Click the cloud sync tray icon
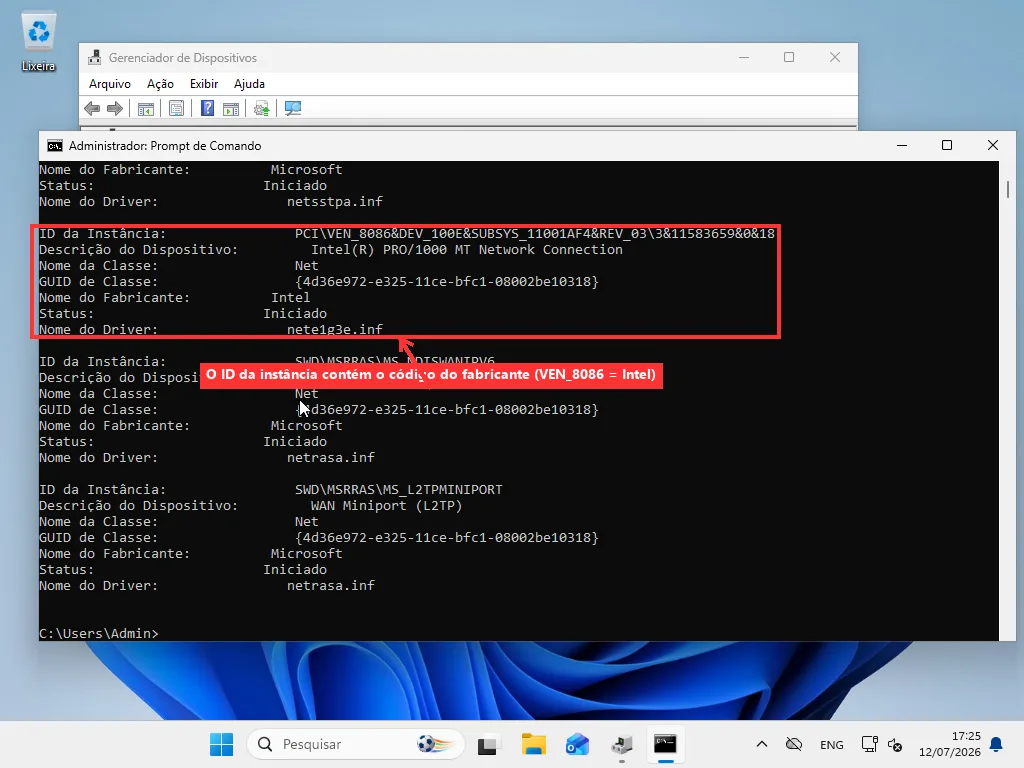Screen dimensions: 1024x768 793,744
